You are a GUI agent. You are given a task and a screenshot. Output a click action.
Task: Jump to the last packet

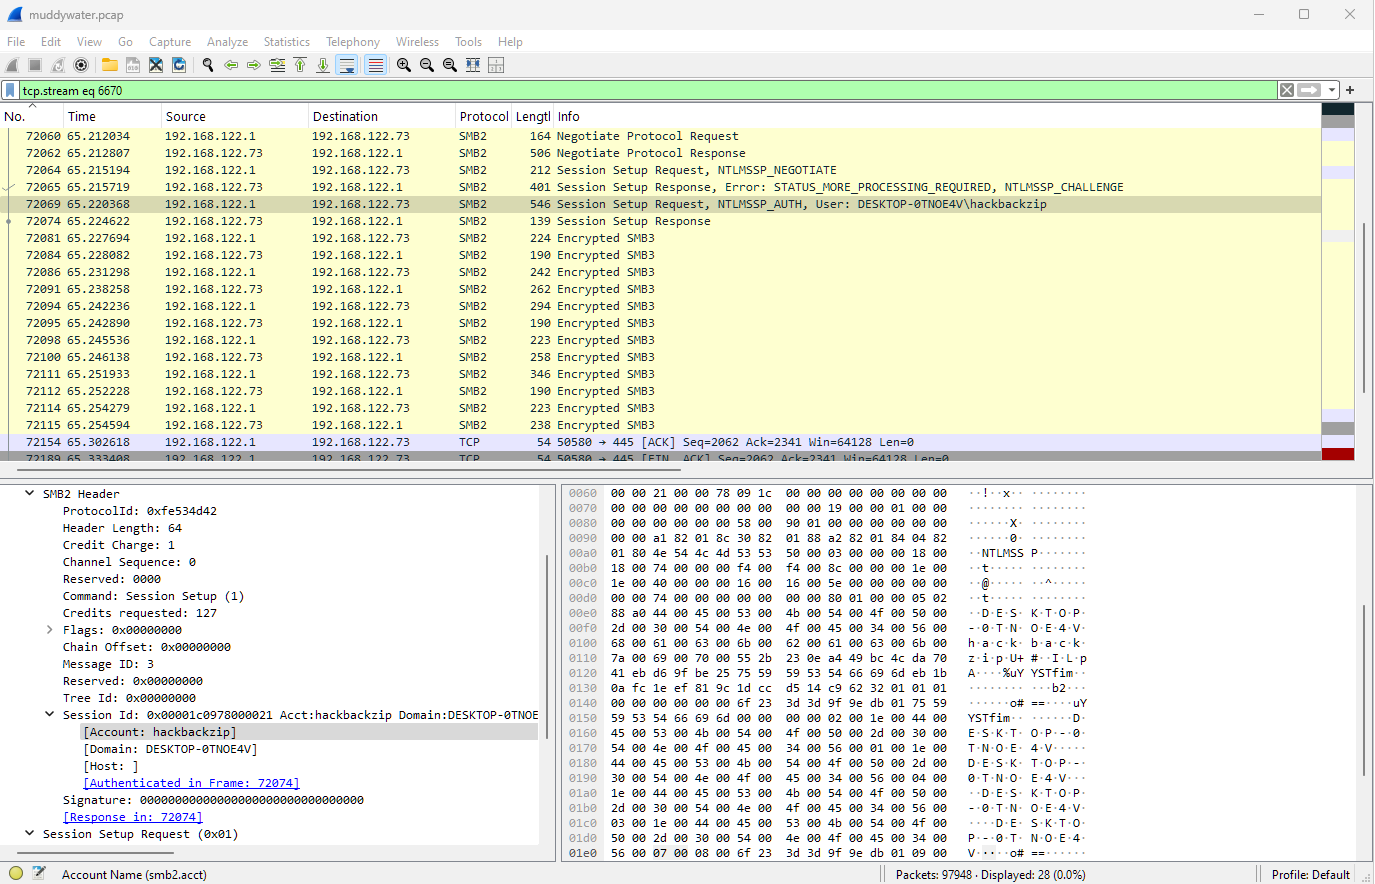(323, 65)
